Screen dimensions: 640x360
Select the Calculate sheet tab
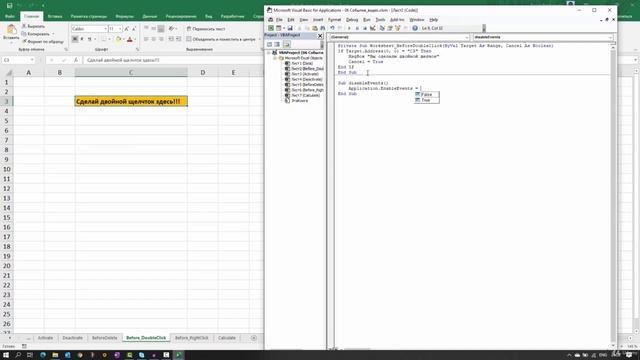click(227, 338)
